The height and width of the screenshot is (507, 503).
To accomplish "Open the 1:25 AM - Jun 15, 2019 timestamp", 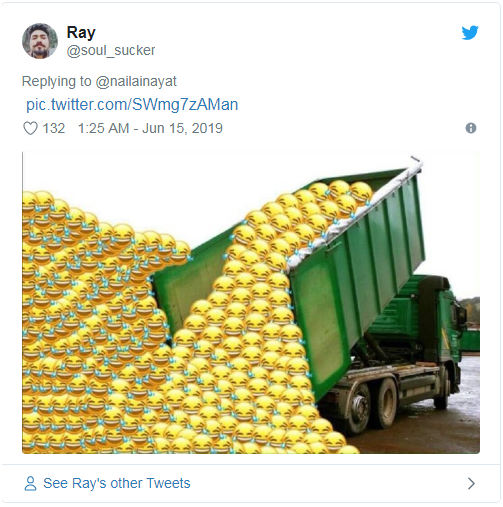I will coord(150,128).
